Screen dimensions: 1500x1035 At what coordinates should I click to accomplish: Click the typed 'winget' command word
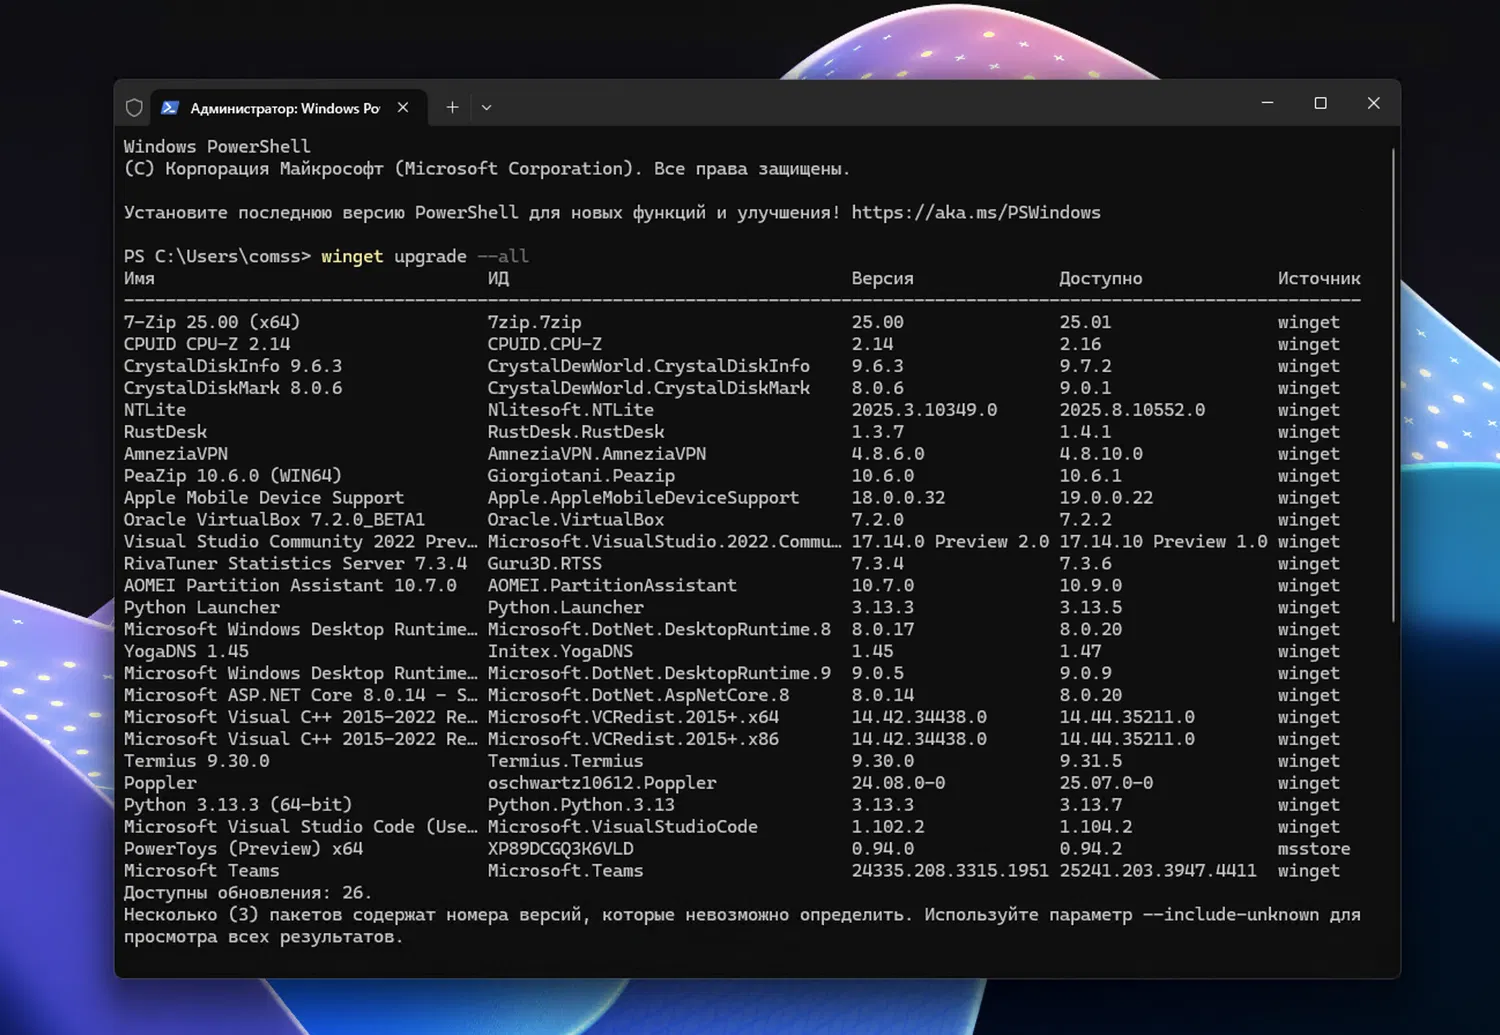(x=351, y=256)
